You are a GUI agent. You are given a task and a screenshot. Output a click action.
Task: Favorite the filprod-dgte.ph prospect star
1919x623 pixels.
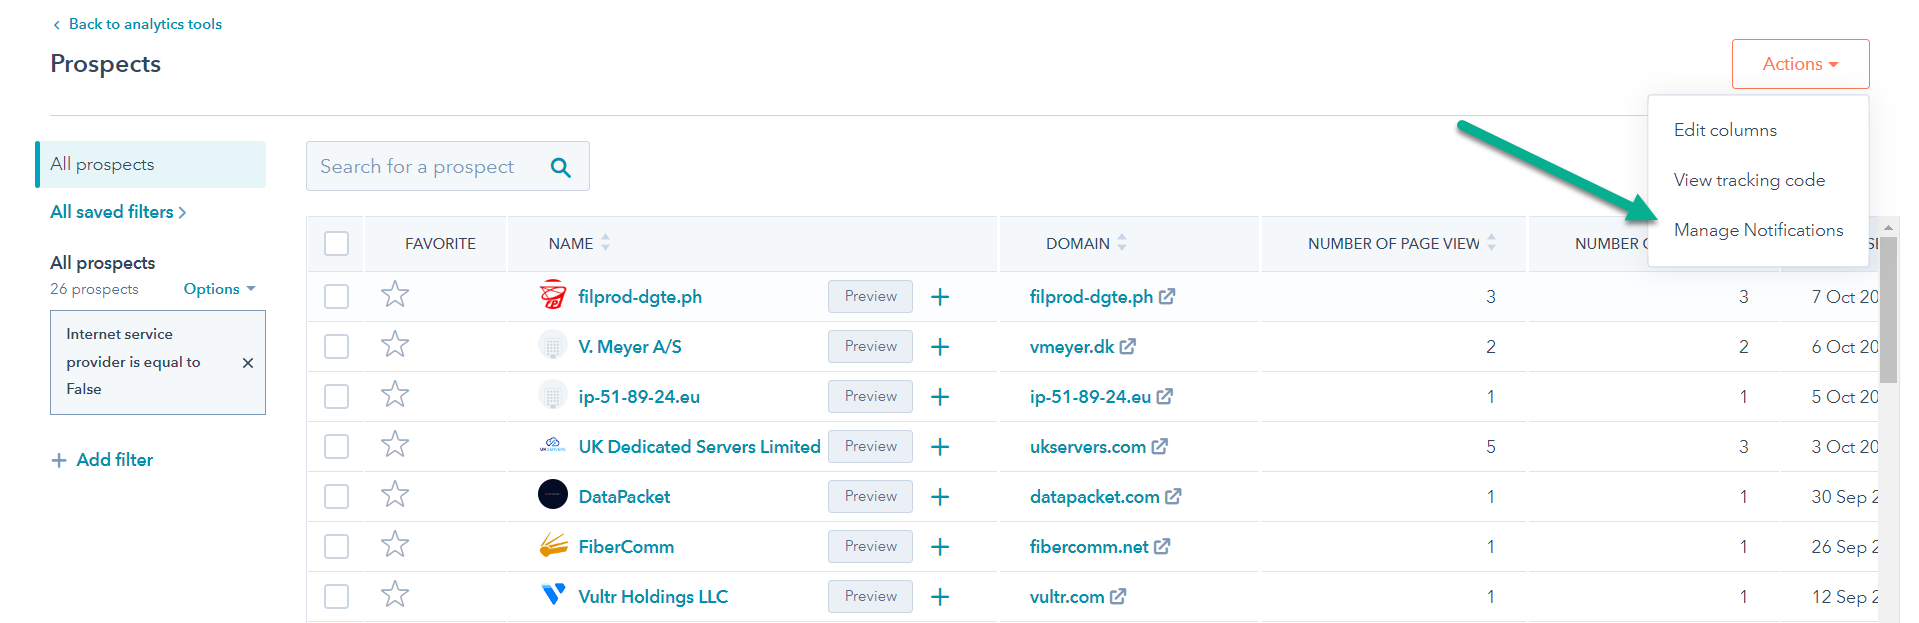[x=395, y=295]
